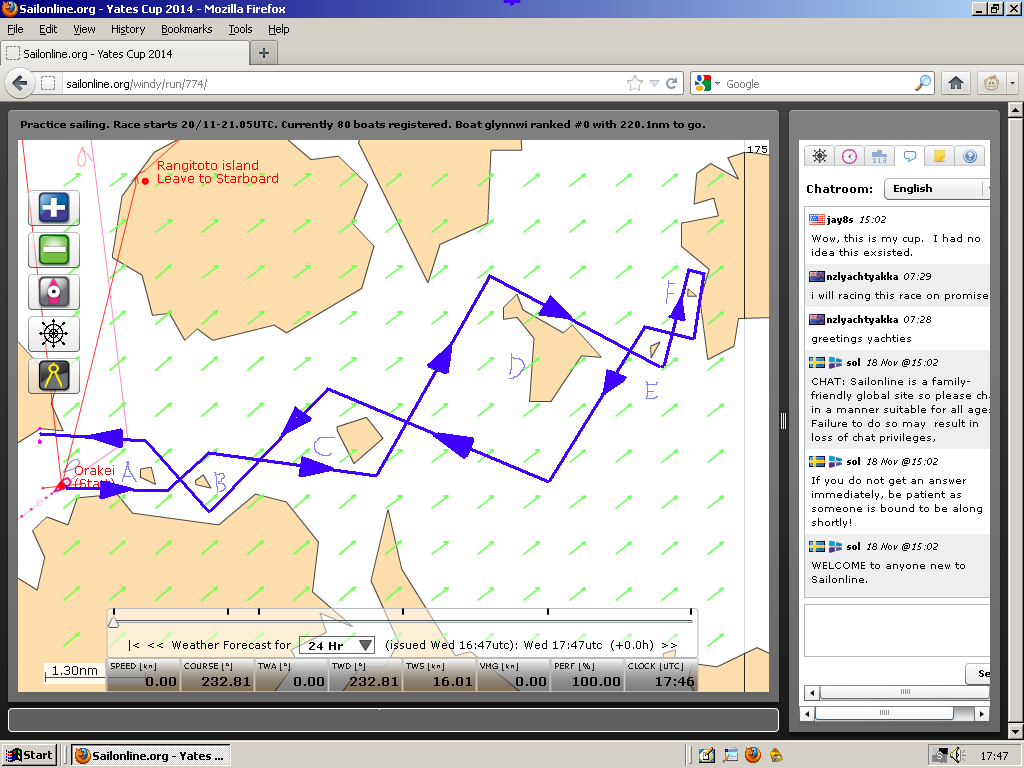This screenshot has width=1024, height=768.
Task: Center map on boat icon
Action: 54,292
